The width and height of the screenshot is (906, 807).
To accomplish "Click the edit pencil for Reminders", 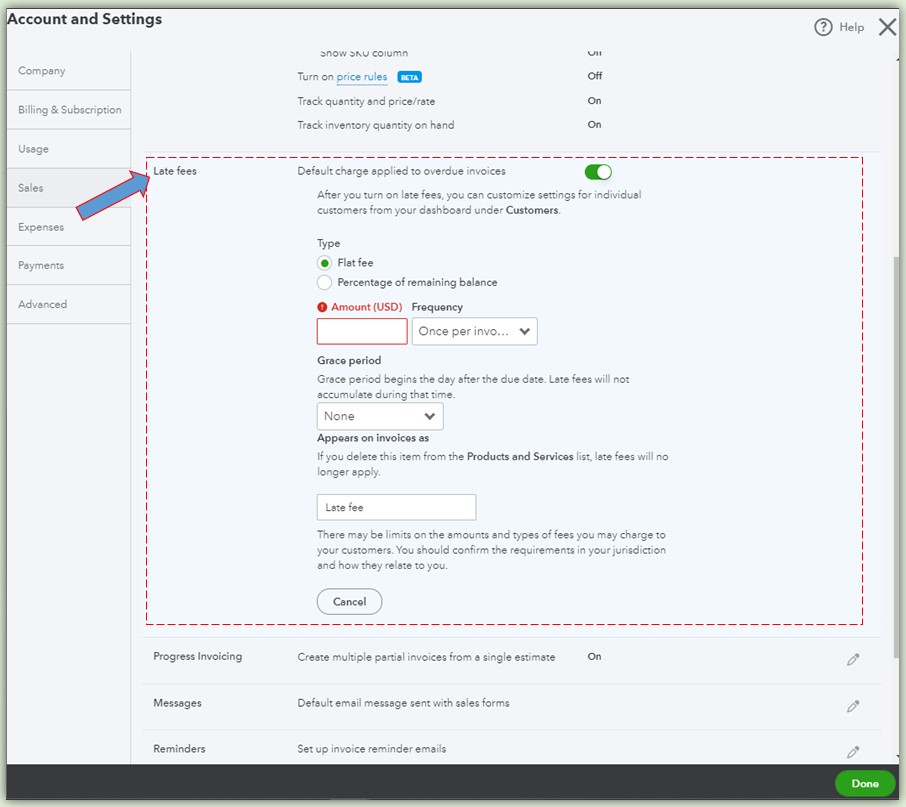I will (853, 751).
